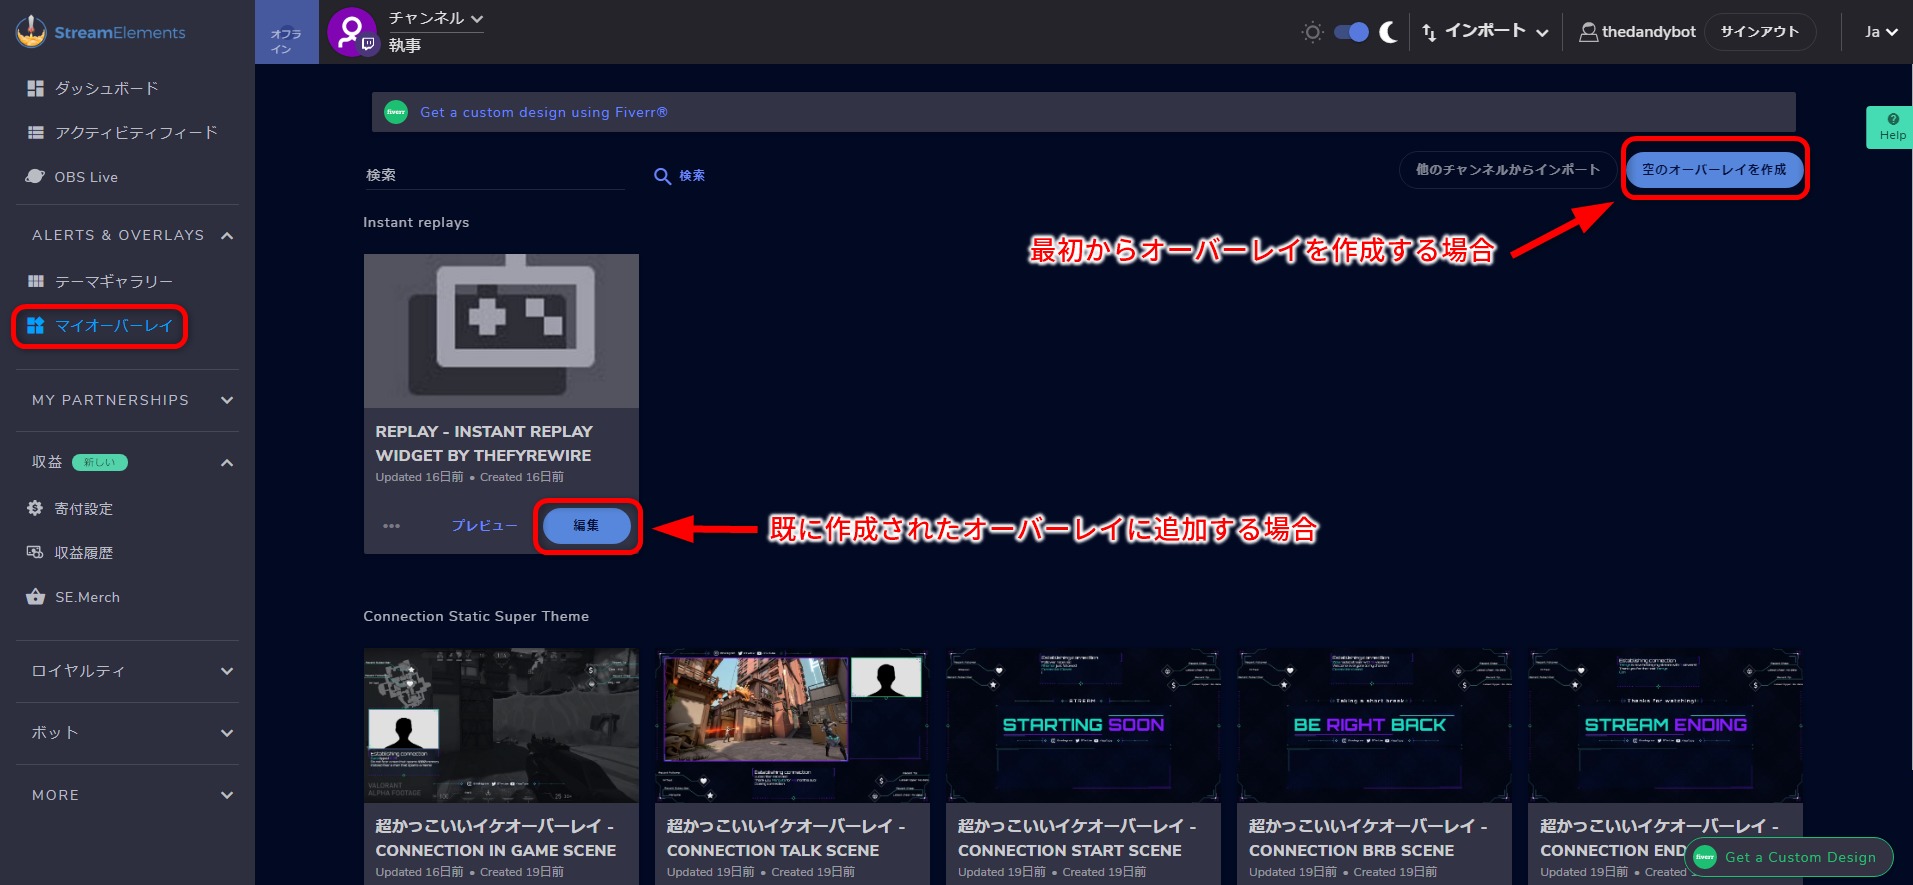The height and width of the screenshot is (885, 1913).
Task: Expand the ロイヤルティ section
Action: [227, 671]
